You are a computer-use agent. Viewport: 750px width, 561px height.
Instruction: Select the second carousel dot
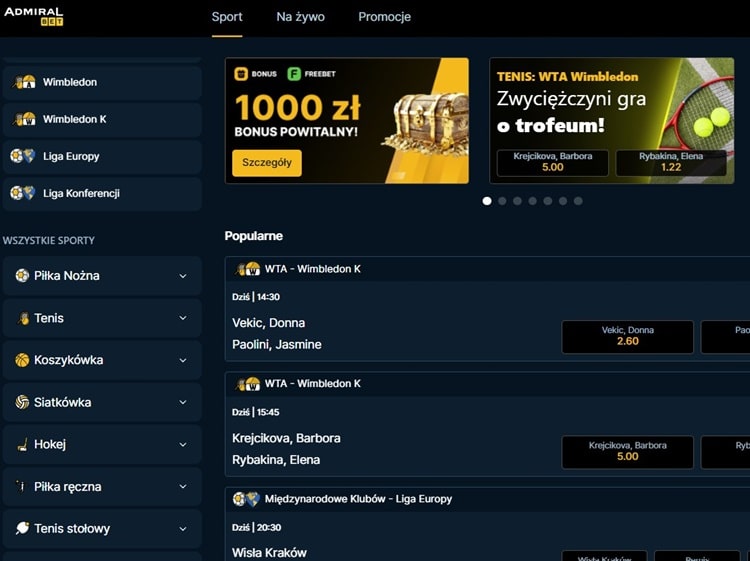click(502, 201)
